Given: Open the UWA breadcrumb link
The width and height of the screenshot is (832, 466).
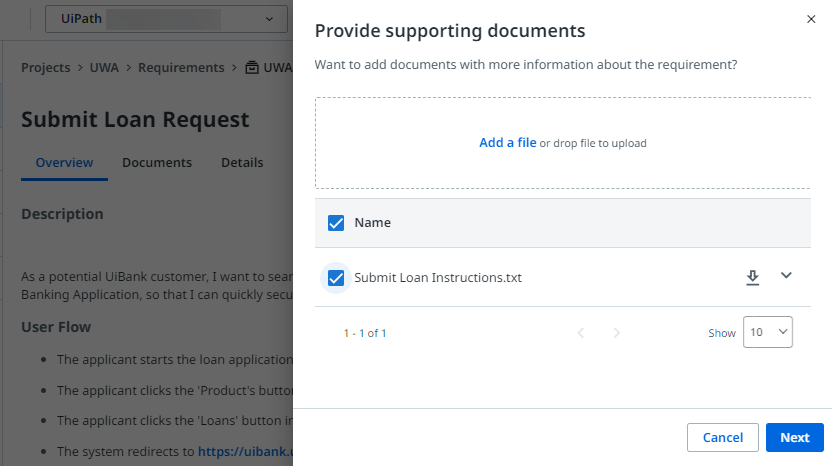Looking at the screenshot, I should click(104, 68).
